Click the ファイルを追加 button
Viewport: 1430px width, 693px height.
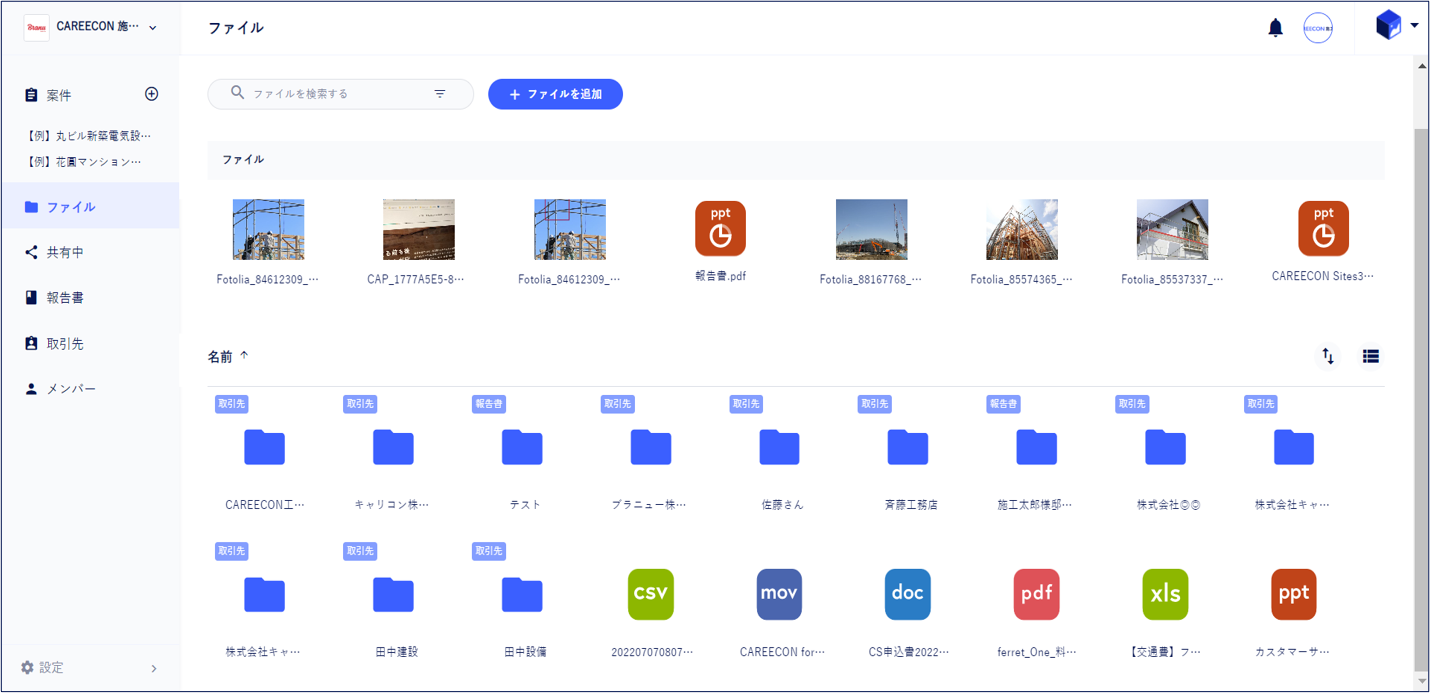555,94
